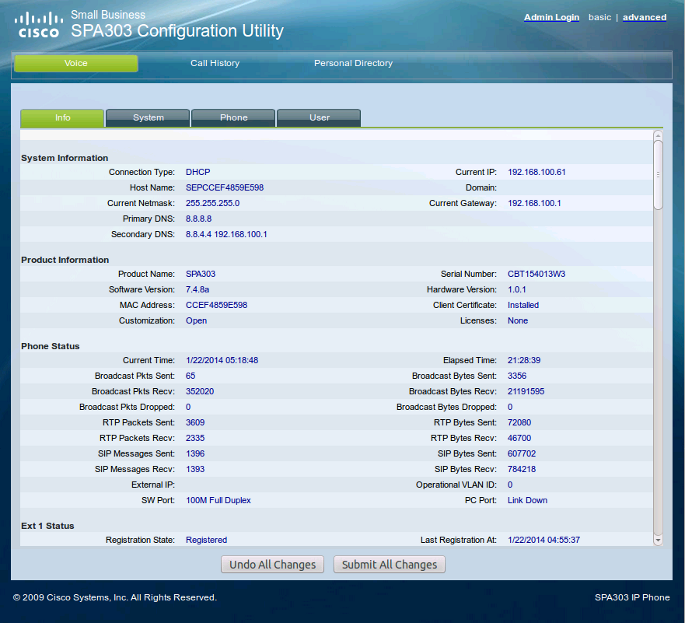Click Broadcast Bytes Recv value 21191595
Viewport: 685px width, 623px height.
point(526,391)
